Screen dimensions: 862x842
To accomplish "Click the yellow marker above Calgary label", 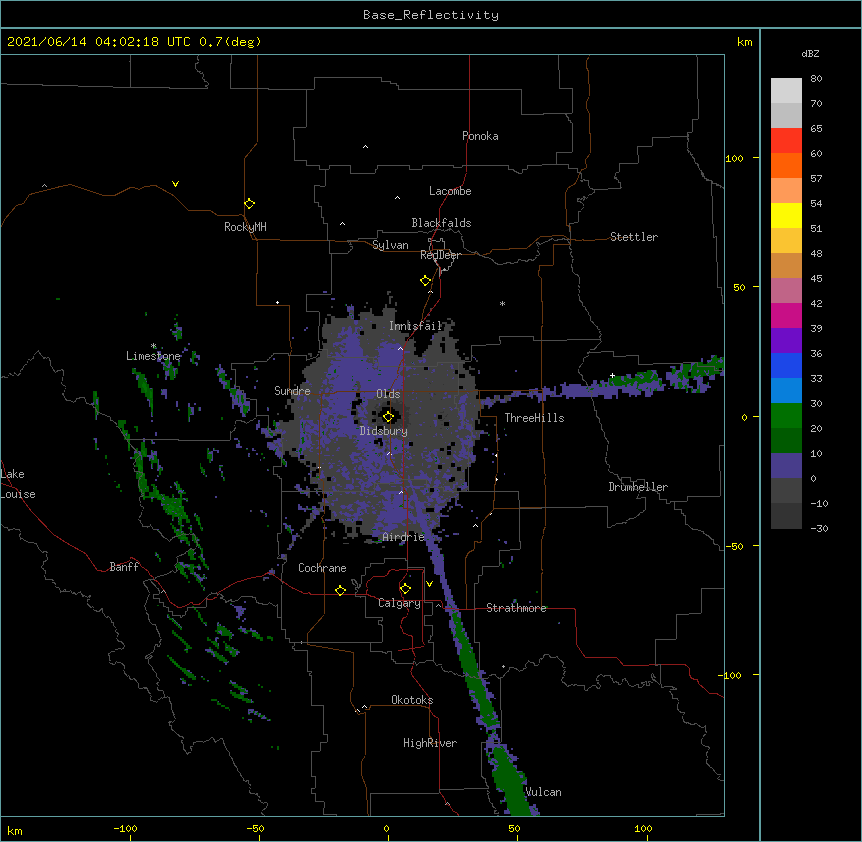I will (405, 589).
